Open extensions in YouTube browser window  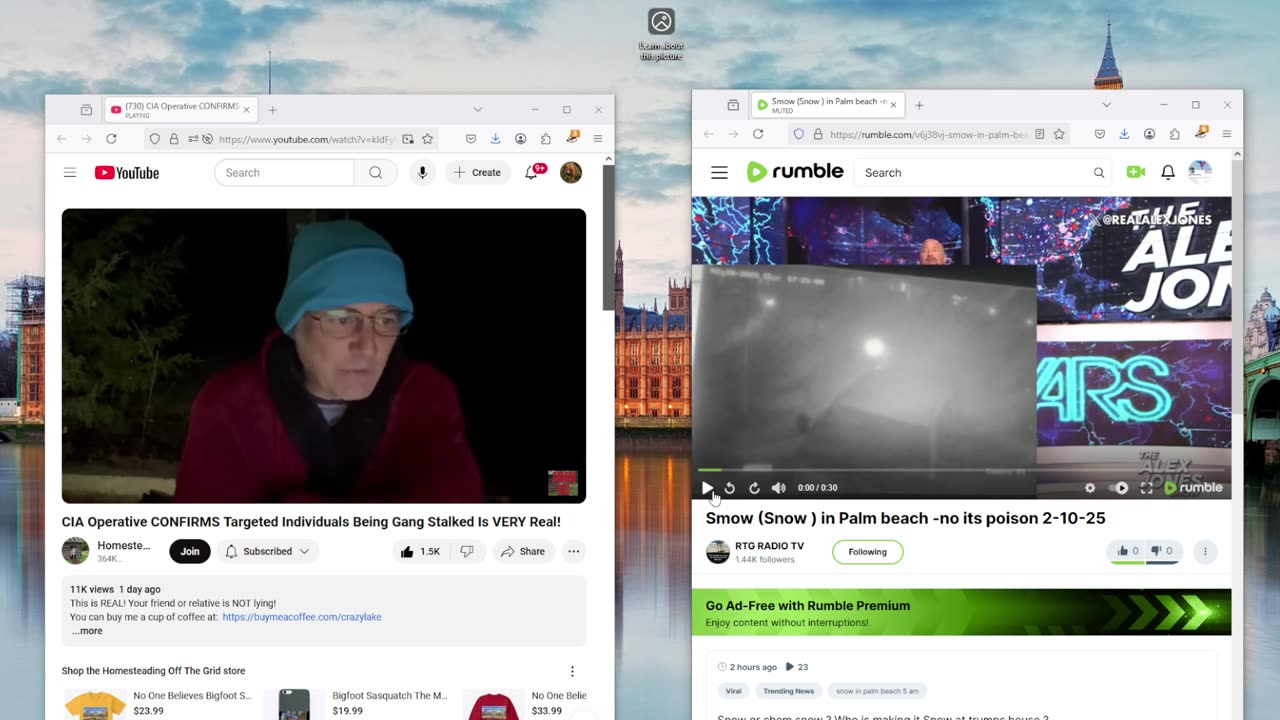[546, 139]
